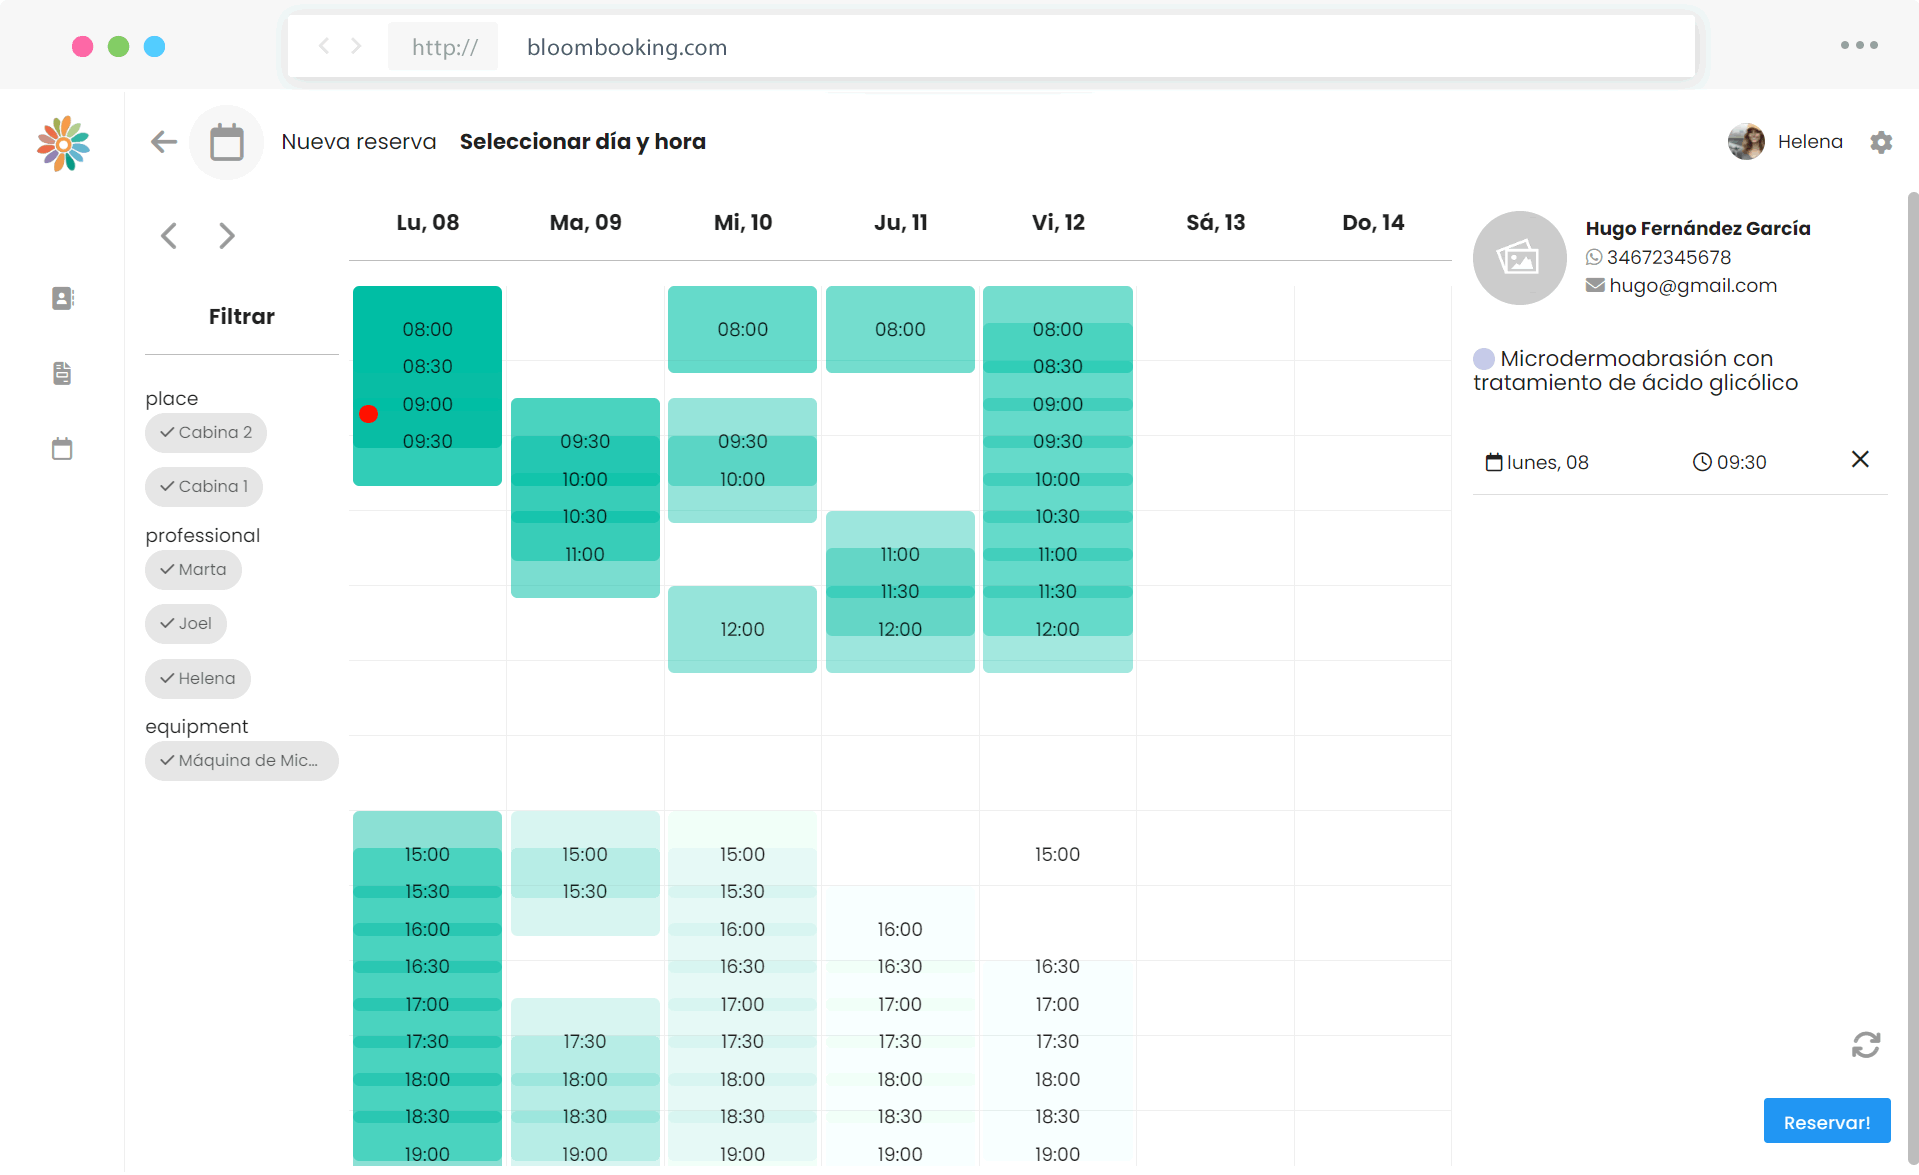Toggle the Marta professional filter
Image resolution: width=1919 pixels, height=1175 pixels.
tap(193, 569)
